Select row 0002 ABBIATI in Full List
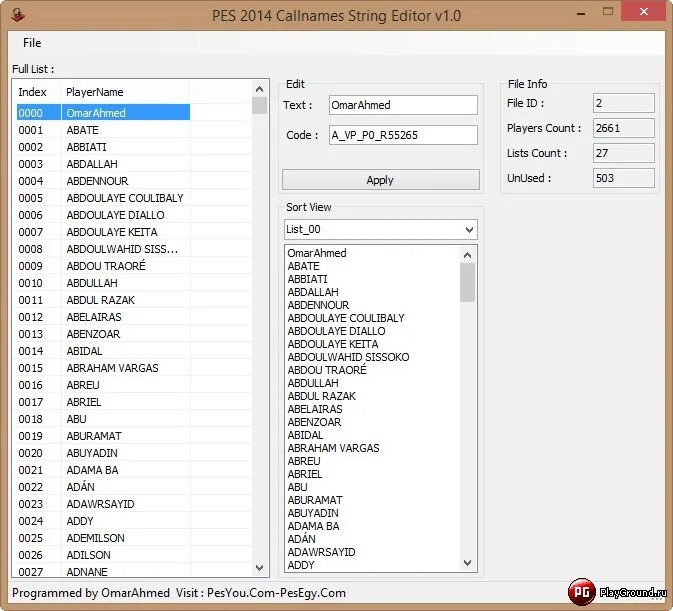Screen dimensions: 673x611 [x=103, y=147]
